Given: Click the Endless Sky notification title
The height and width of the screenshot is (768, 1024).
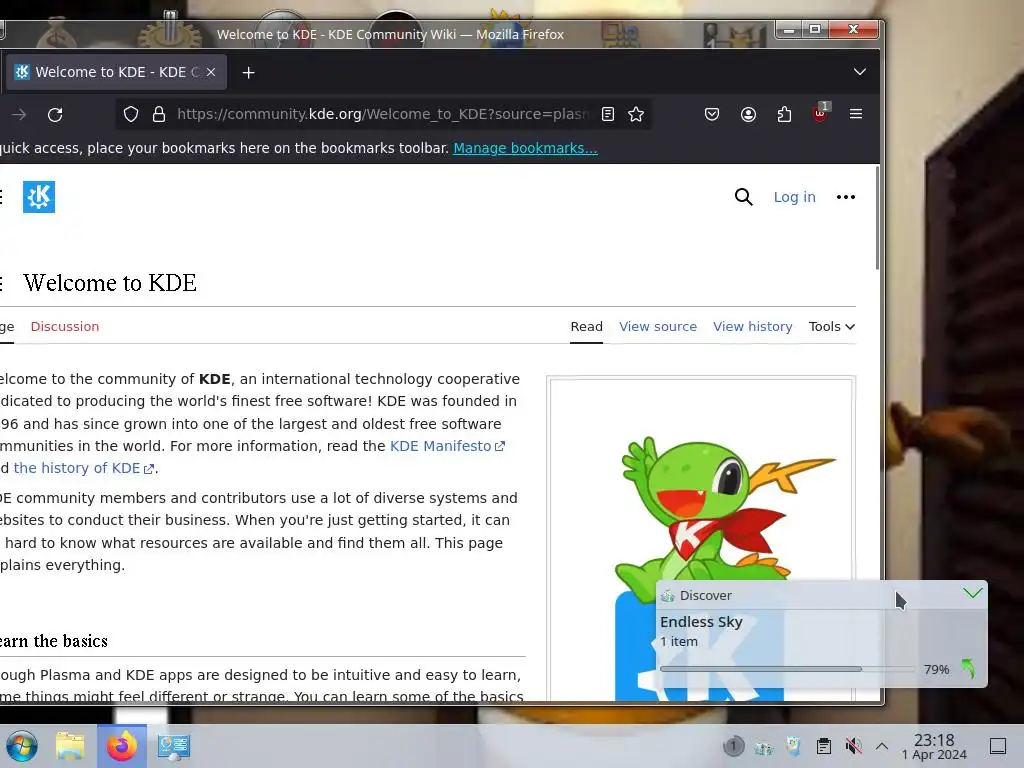Looking at the screenshot, I should (x=701, y=622).
